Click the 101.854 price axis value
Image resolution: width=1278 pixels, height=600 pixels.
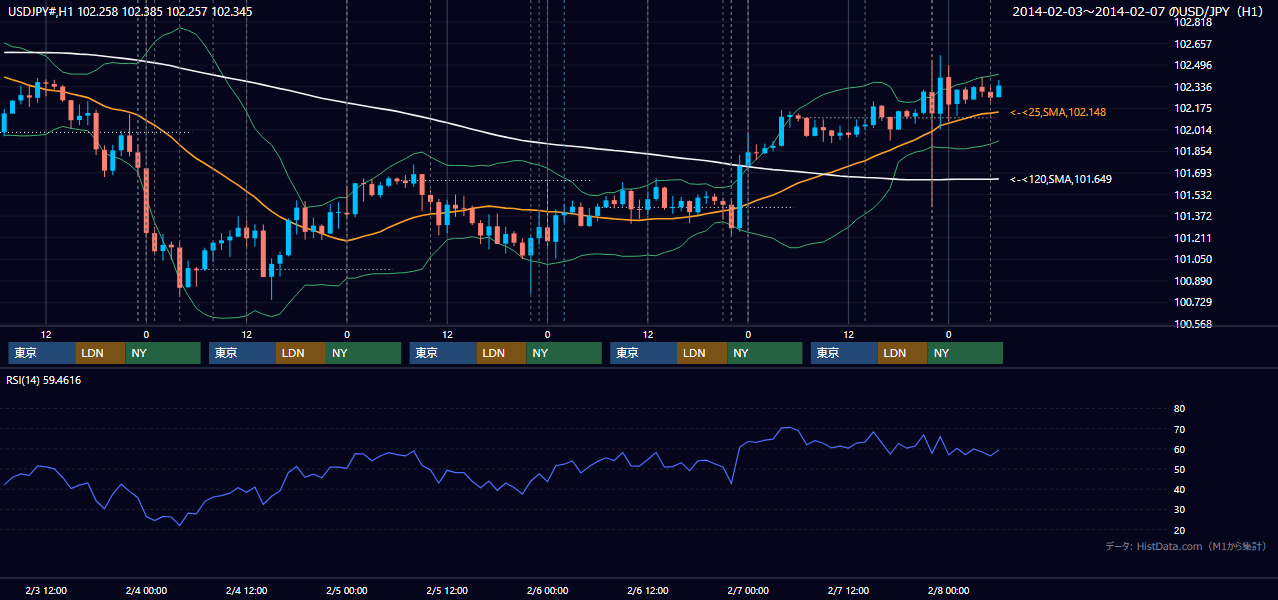(1192, 152)
